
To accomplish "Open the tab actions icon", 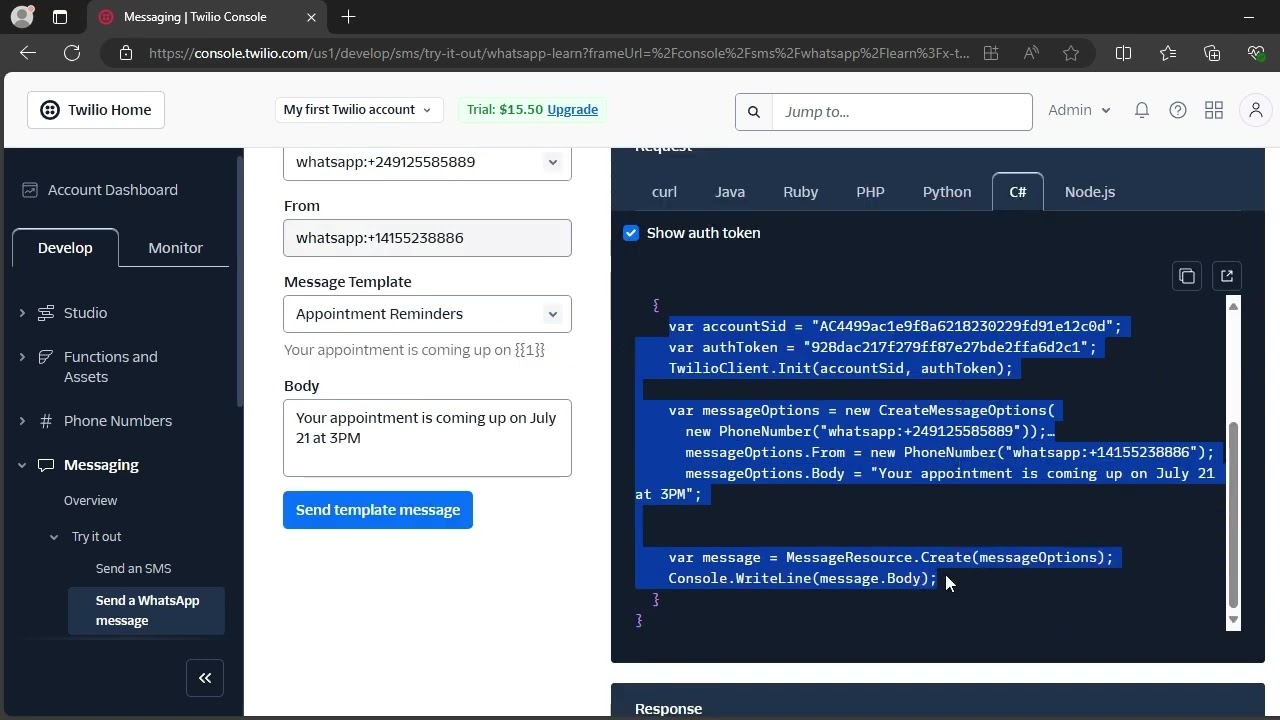I will pos(60,17).
